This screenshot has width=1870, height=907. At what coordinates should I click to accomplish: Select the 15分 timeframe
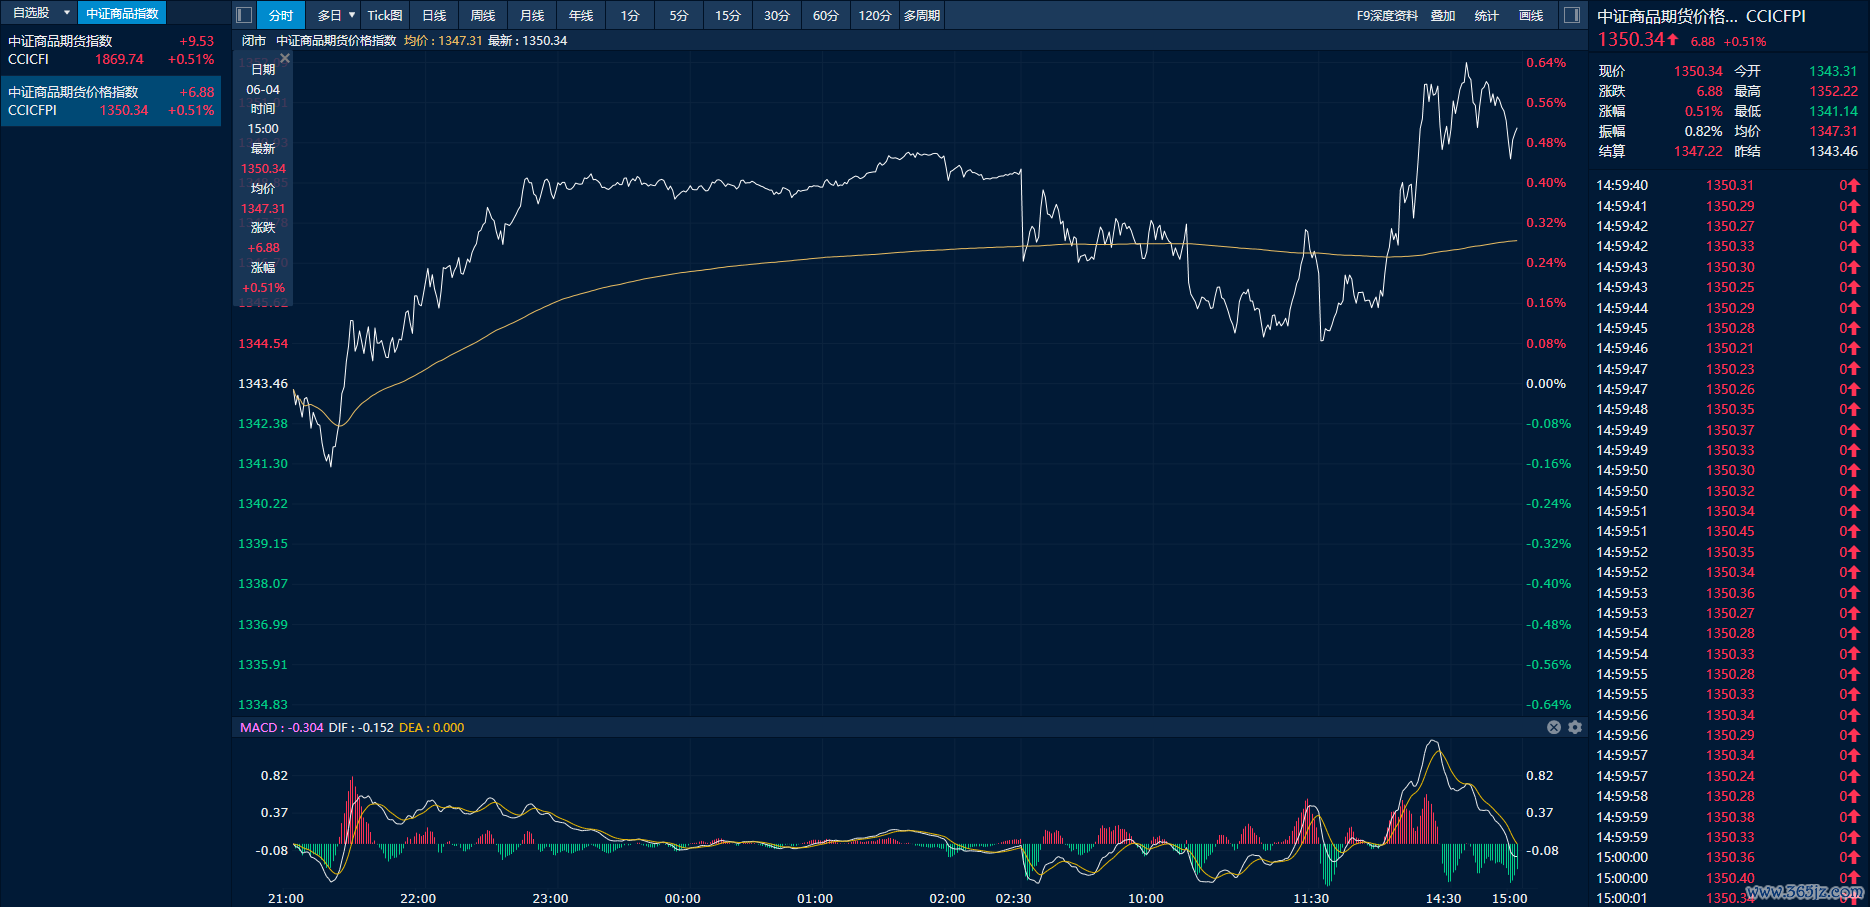click(x=728, y=15)
